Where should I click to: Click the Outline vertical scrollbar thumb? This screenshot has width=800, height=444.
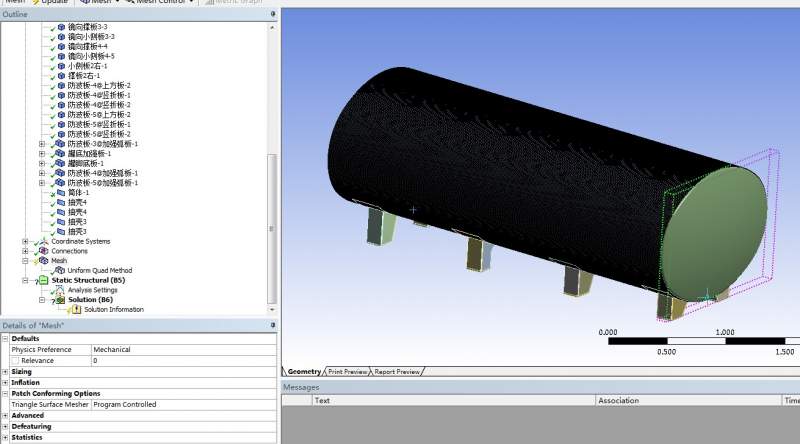tap(272, 229)
